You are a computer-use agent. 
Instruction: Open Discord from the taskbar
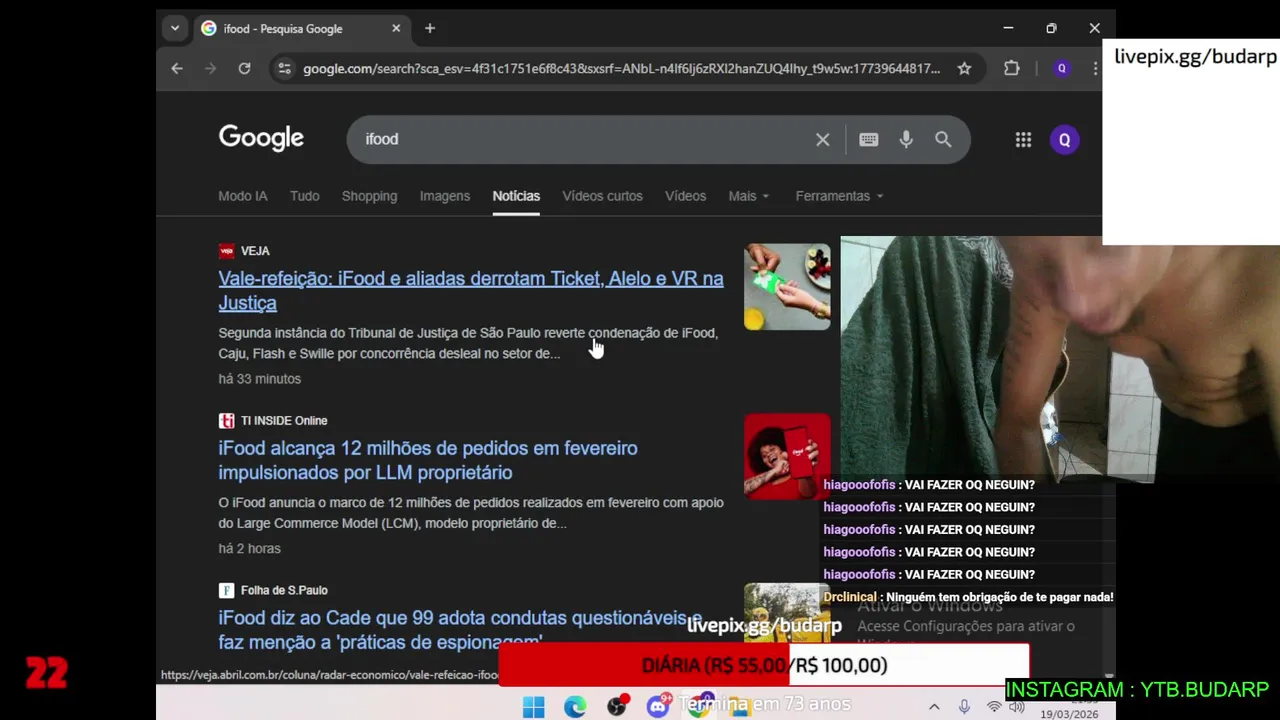[657, 707]
